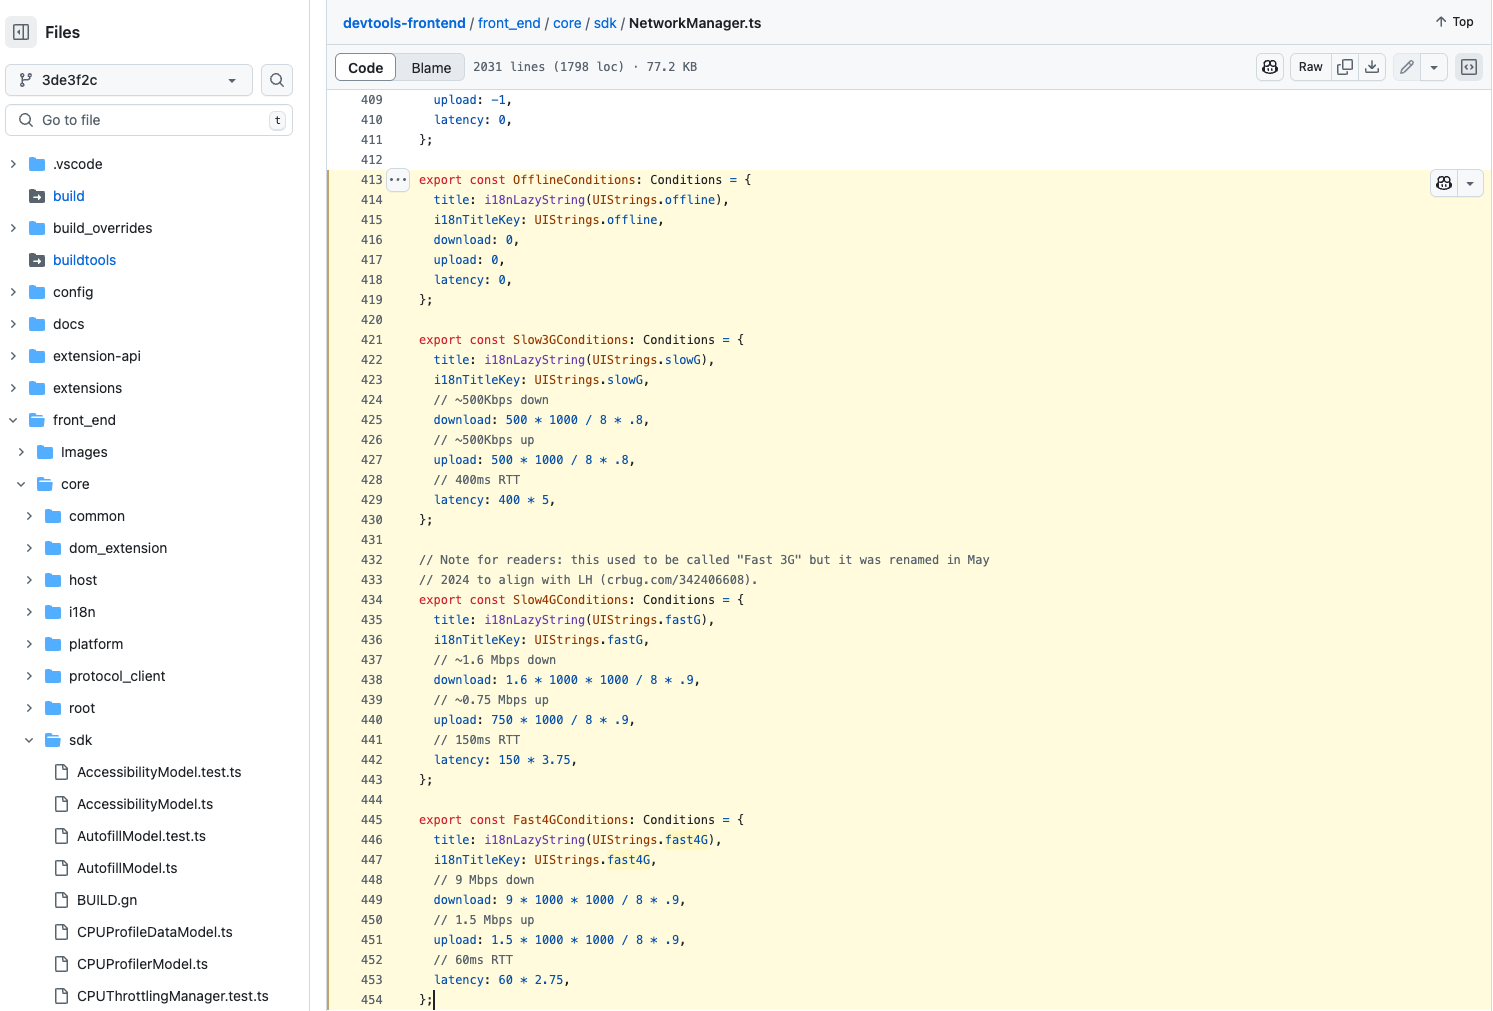Open file search in the Files panel
The height and width of the screenshot is (1011, 1493).
[277, 80]
